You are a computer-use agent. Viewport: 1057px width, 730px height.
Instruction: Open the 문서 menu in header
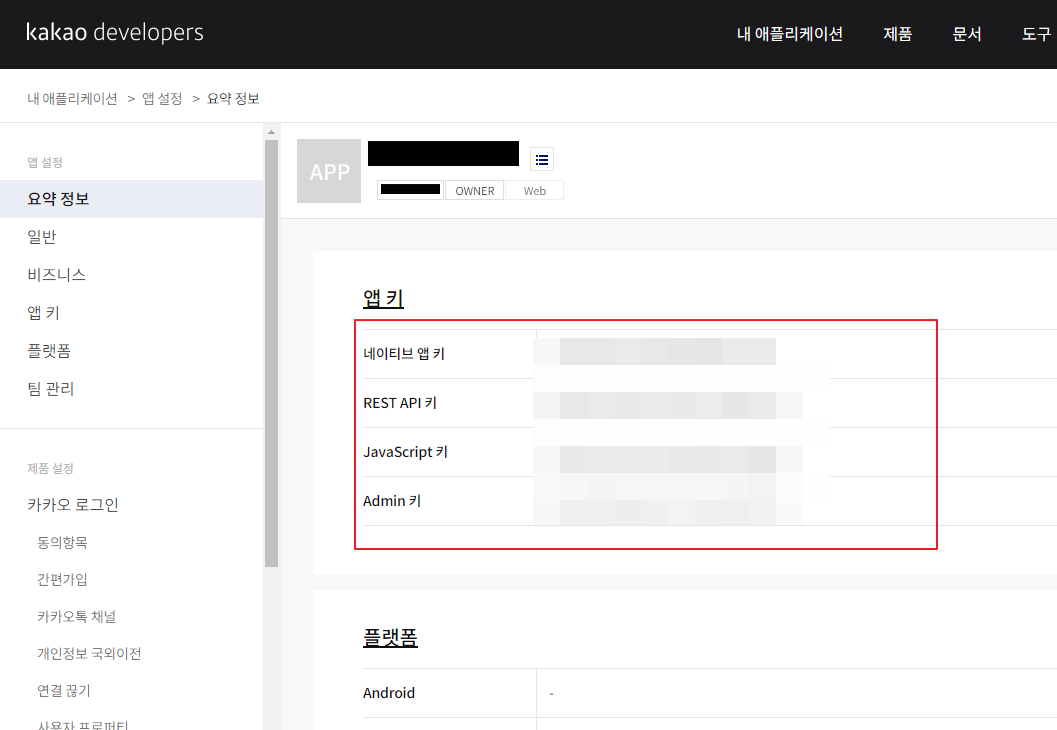pyautogui.click(x=967, y=34)
